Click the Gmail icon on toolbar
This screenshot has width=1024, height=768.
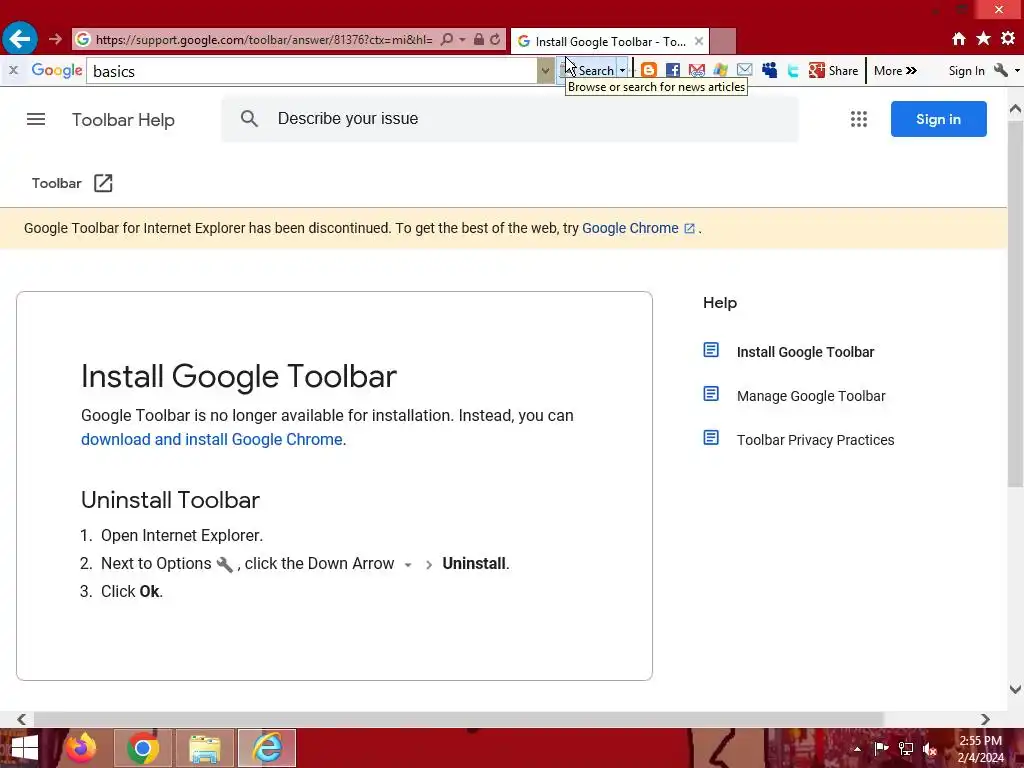[697, 71]
